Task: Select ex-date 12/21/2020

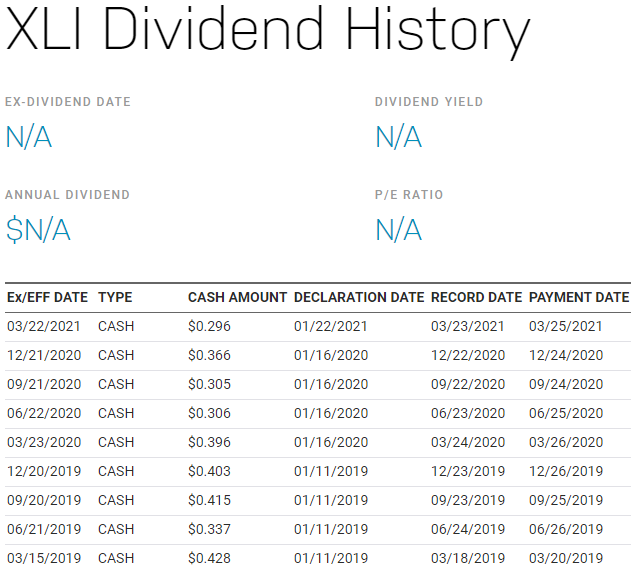Action: [44, 355]
